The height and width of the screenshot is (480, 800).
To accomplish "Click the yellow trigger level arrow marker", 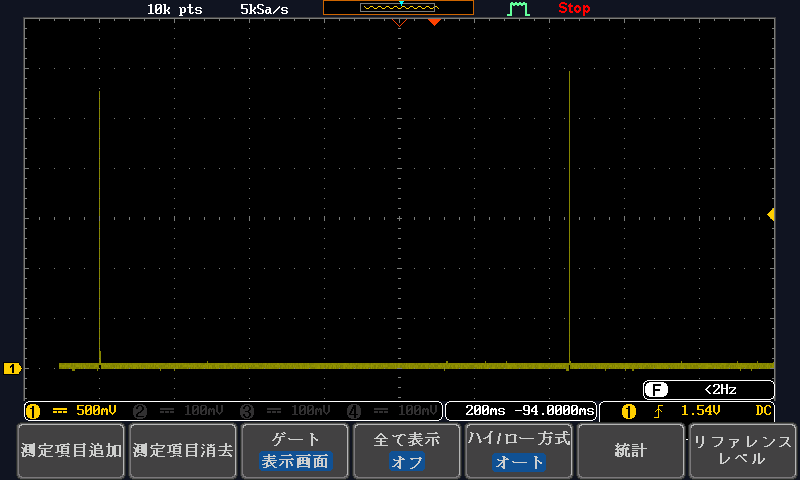I will click(771, 215).
